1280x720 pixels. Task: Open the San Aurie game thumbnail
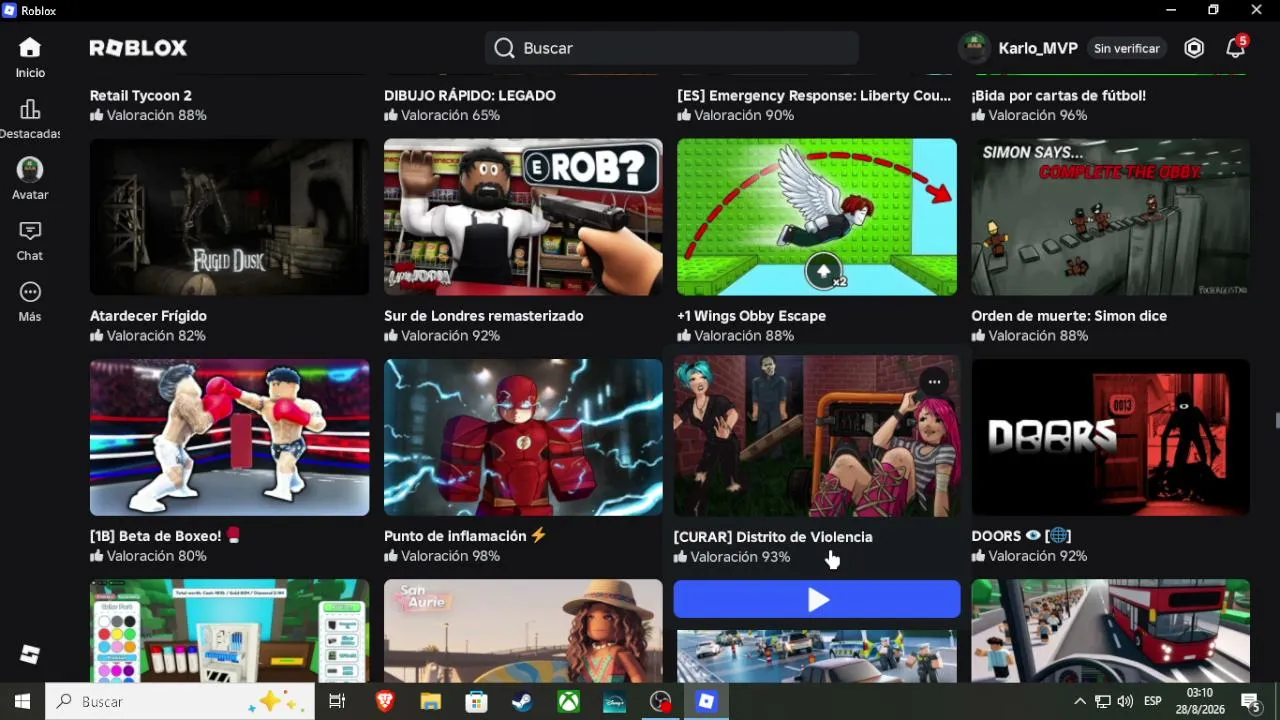[x=523, y=631]
